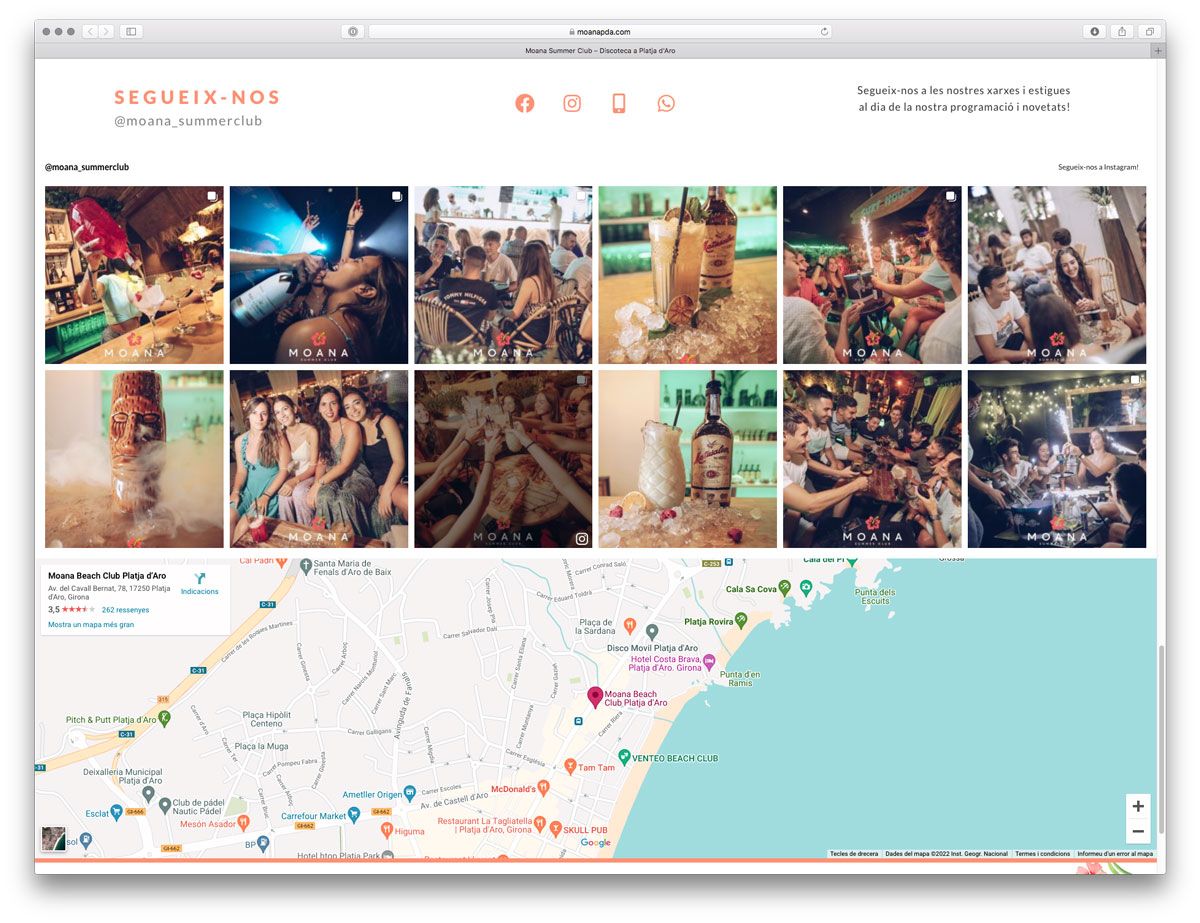Screen dimensions: 1200x923
Task: Click the Tam Tam restaurant marker
Action: 570,767
